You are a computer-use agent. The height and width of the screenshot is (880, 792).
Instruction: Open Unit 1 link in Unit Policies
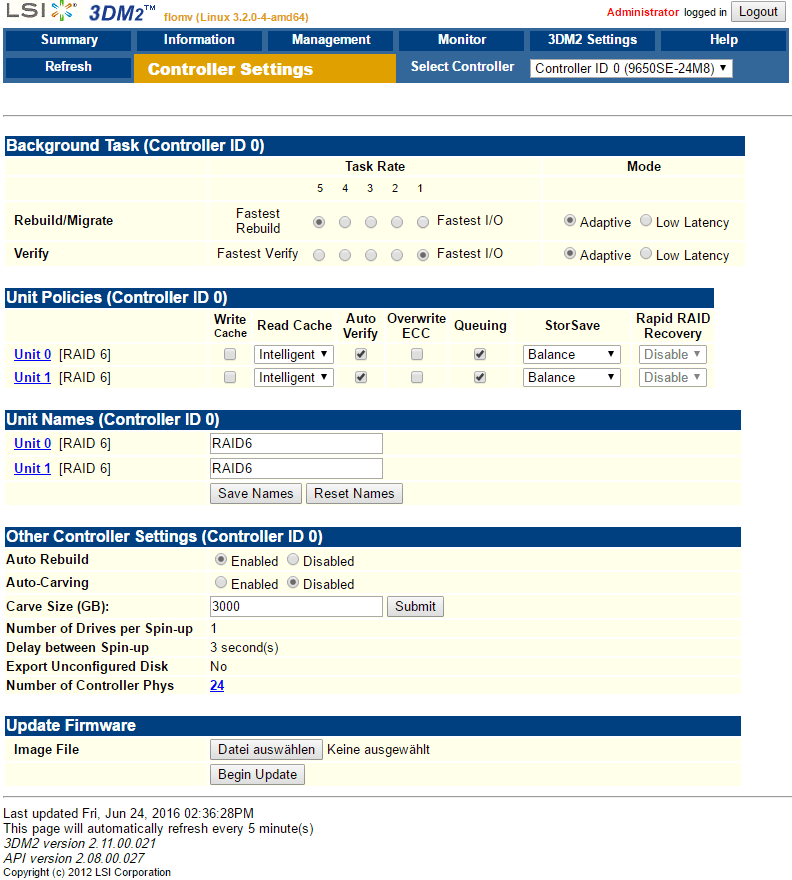coord(33,378)
